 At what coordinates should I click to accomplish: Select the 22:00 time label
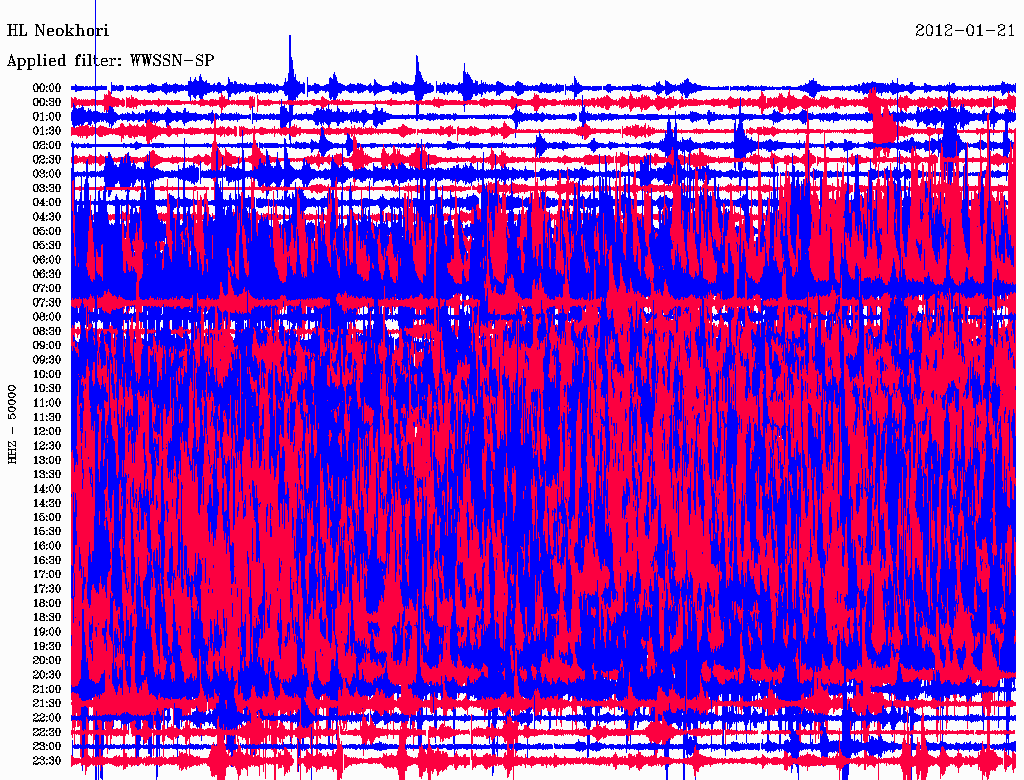point(47,718)
